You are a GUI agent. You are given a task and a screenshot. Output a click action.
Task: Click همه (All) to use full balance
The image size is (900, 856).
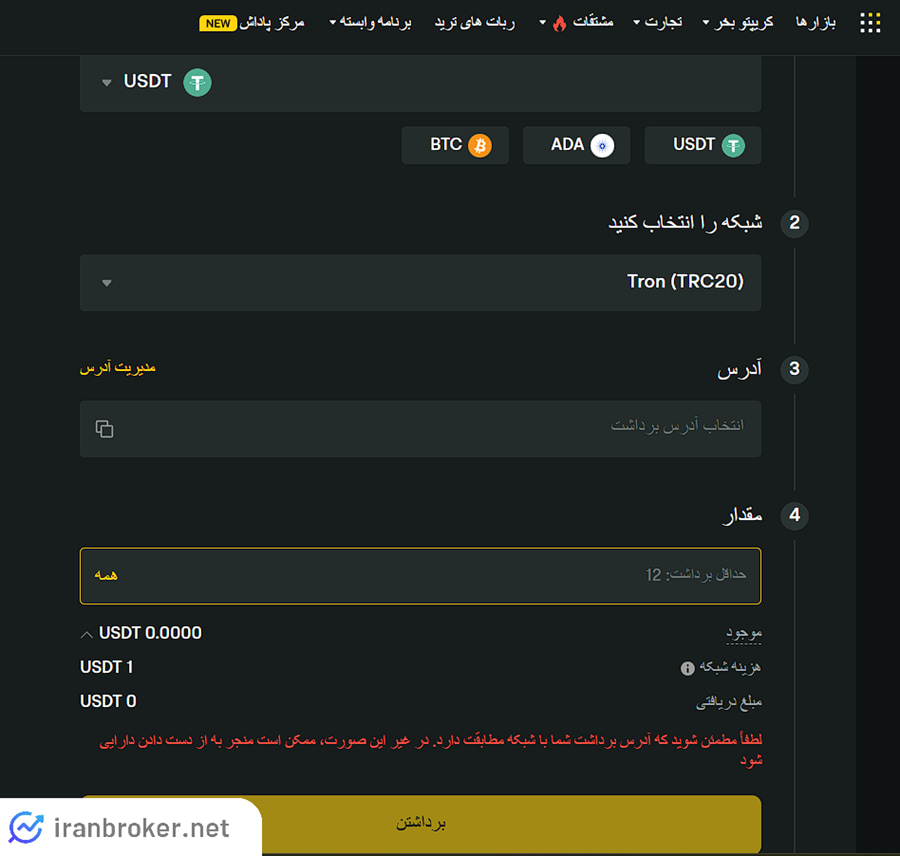[106, 575]
